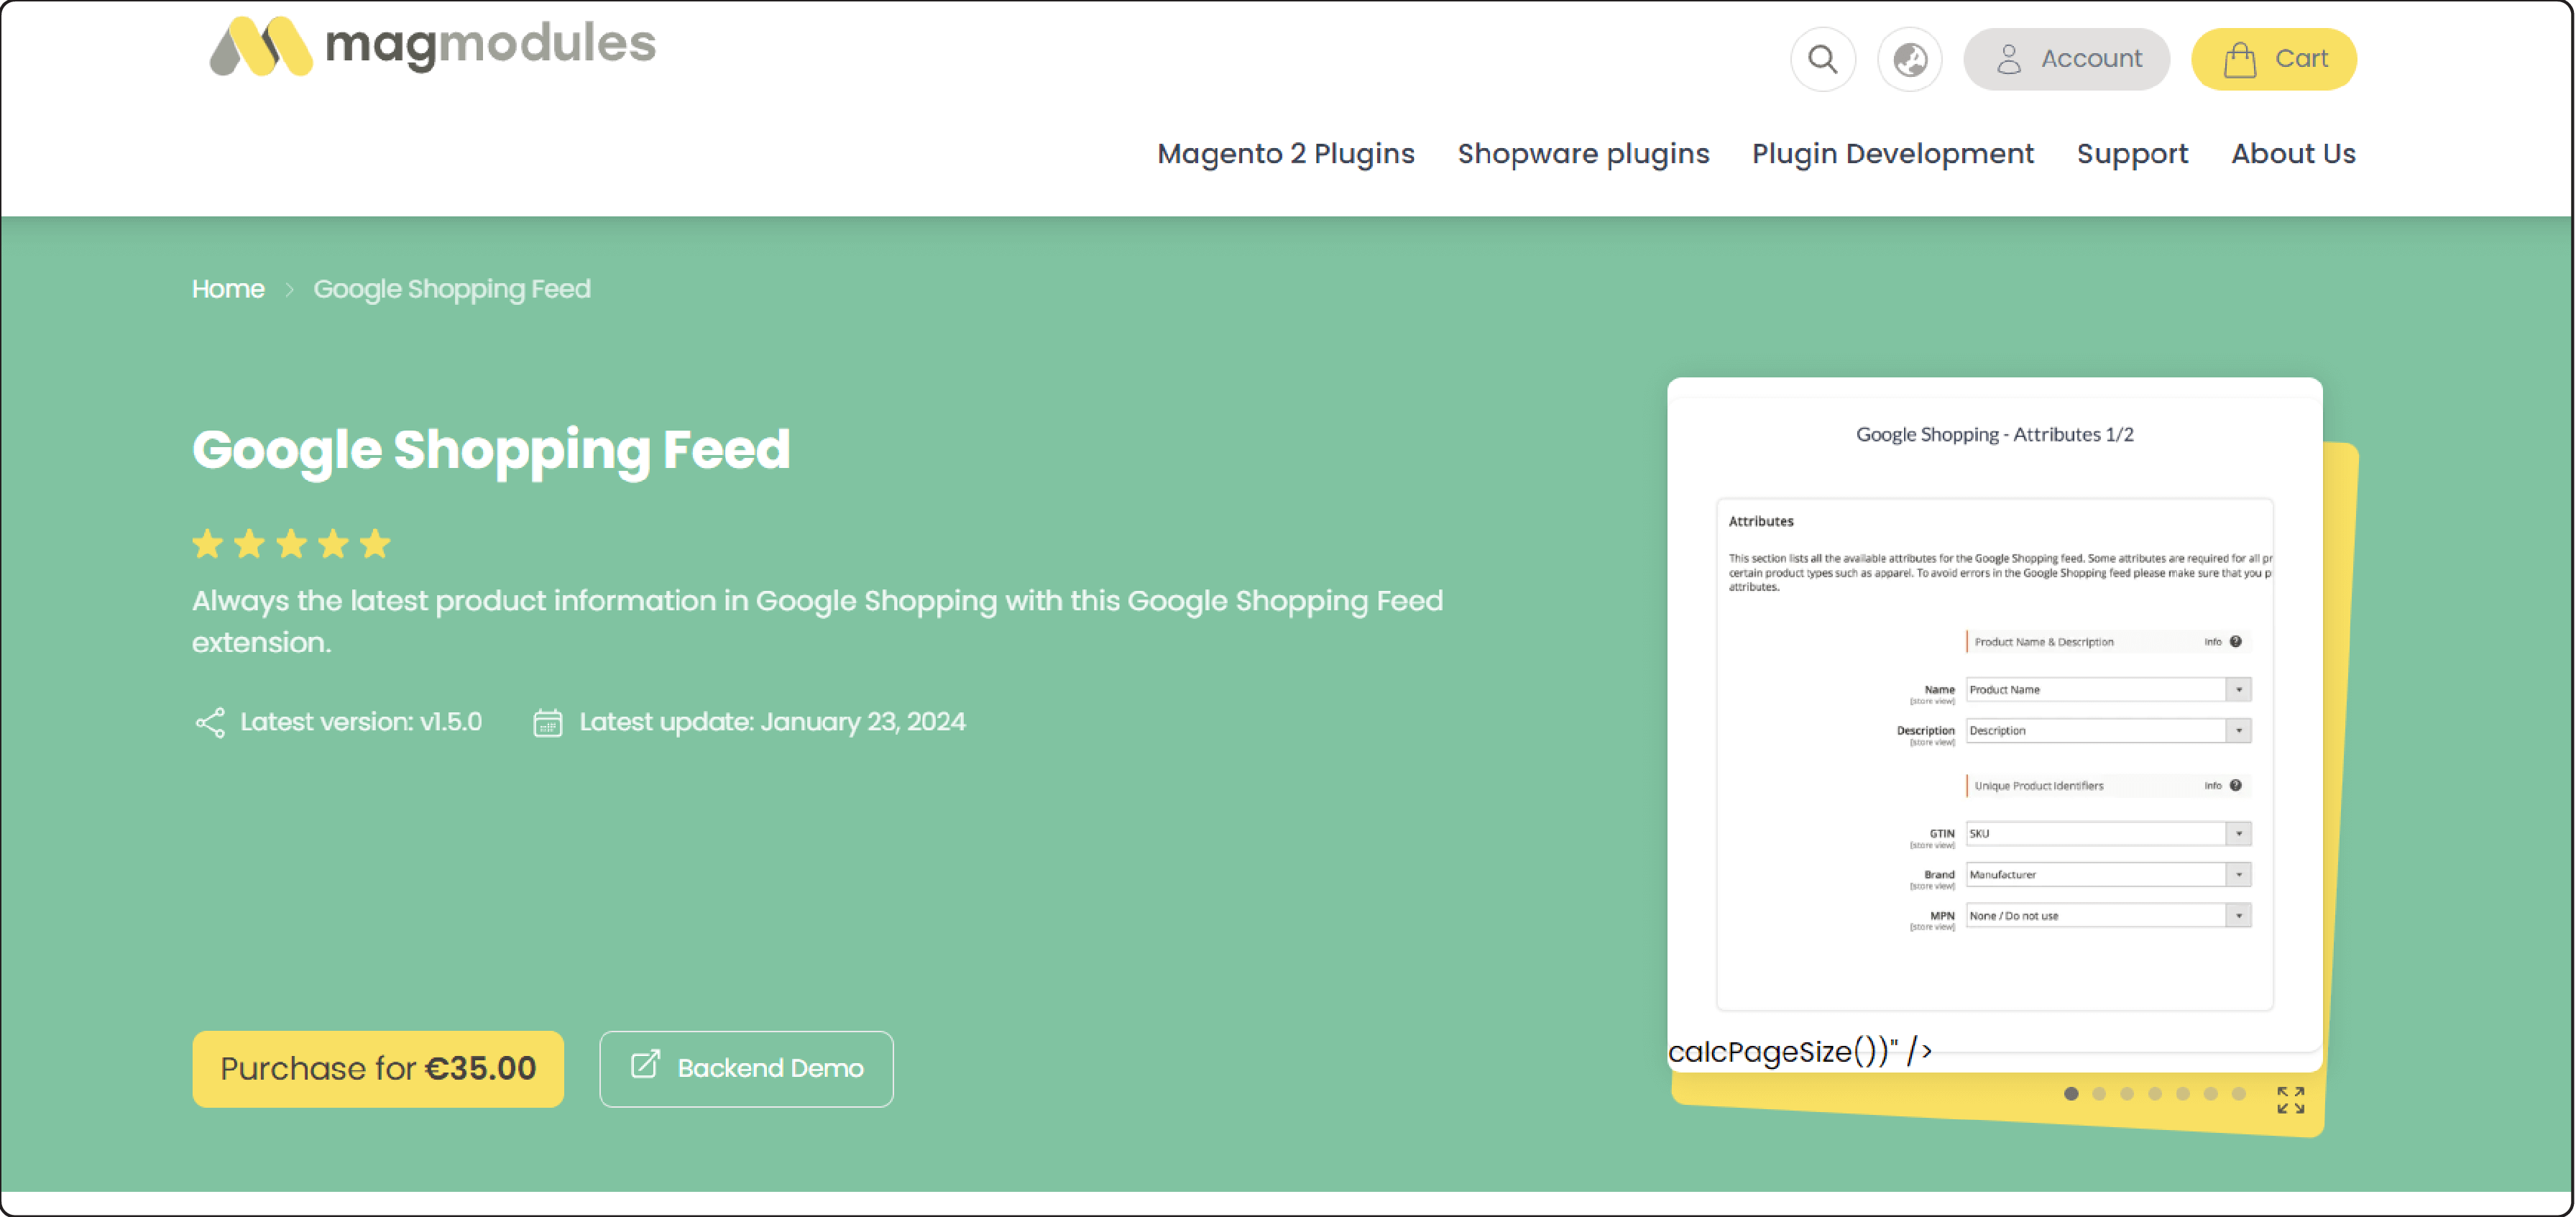The width and height of the screenshot is (2576, 1217).
Task: Click Purchase for €35.00 button
Action: pyautogui.click(x=378, y=1068)
